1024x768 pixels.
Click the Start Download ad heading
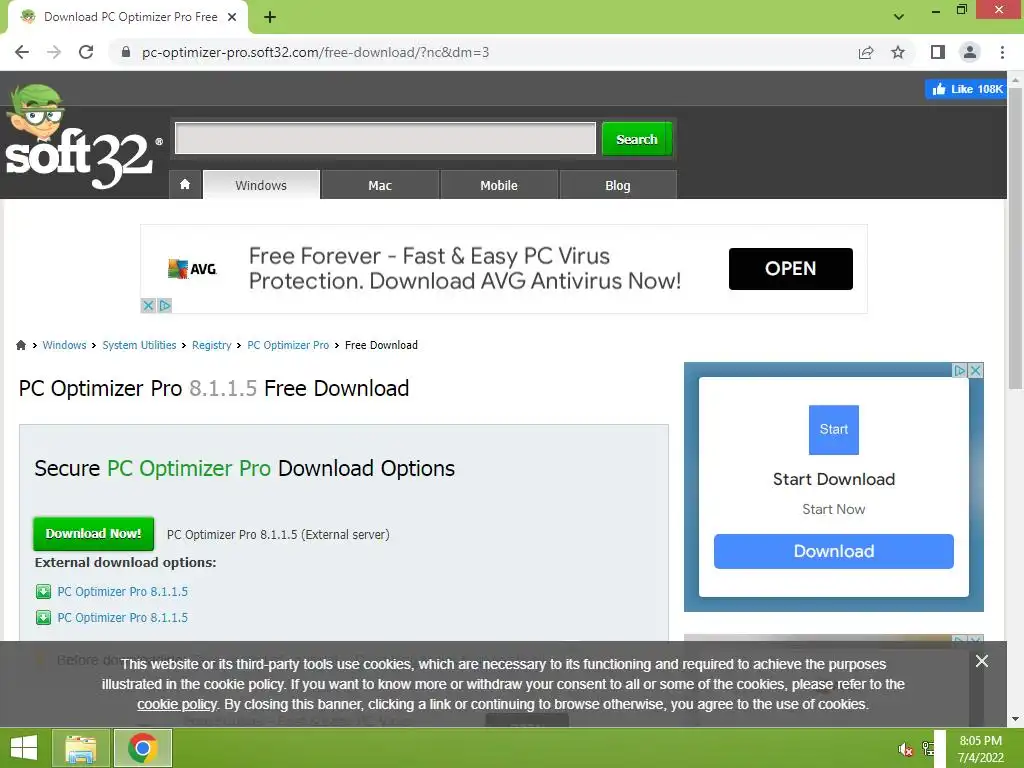point(833,479)
